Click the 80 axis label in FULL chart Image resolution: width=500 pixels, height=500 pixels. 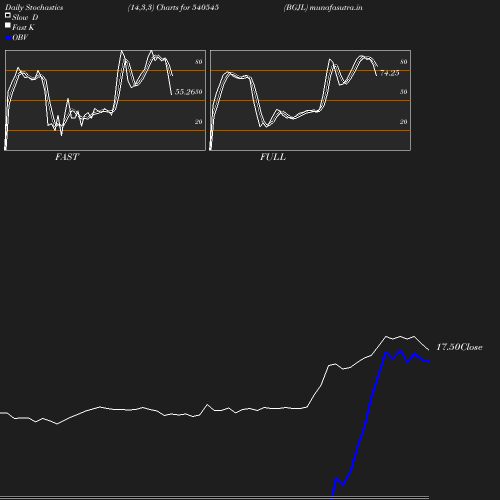coord(404,62)
